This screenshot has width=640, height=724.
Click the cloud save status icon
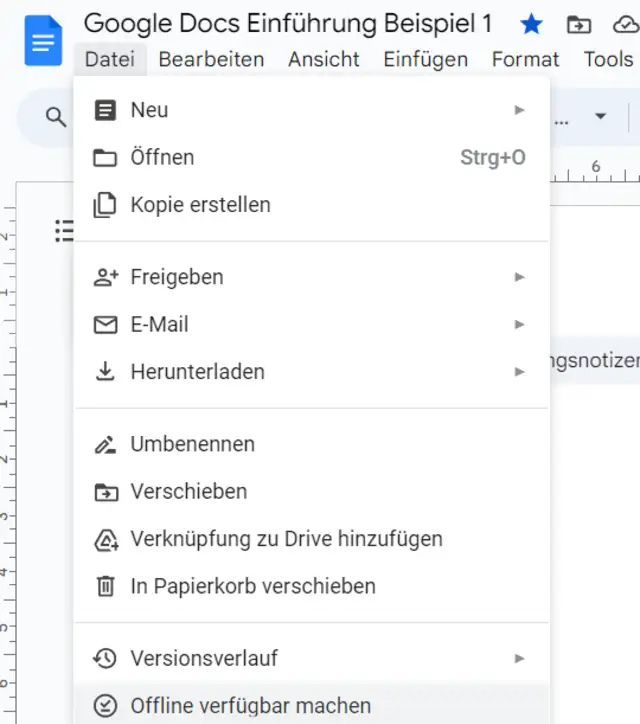click(x=626, y=24)
